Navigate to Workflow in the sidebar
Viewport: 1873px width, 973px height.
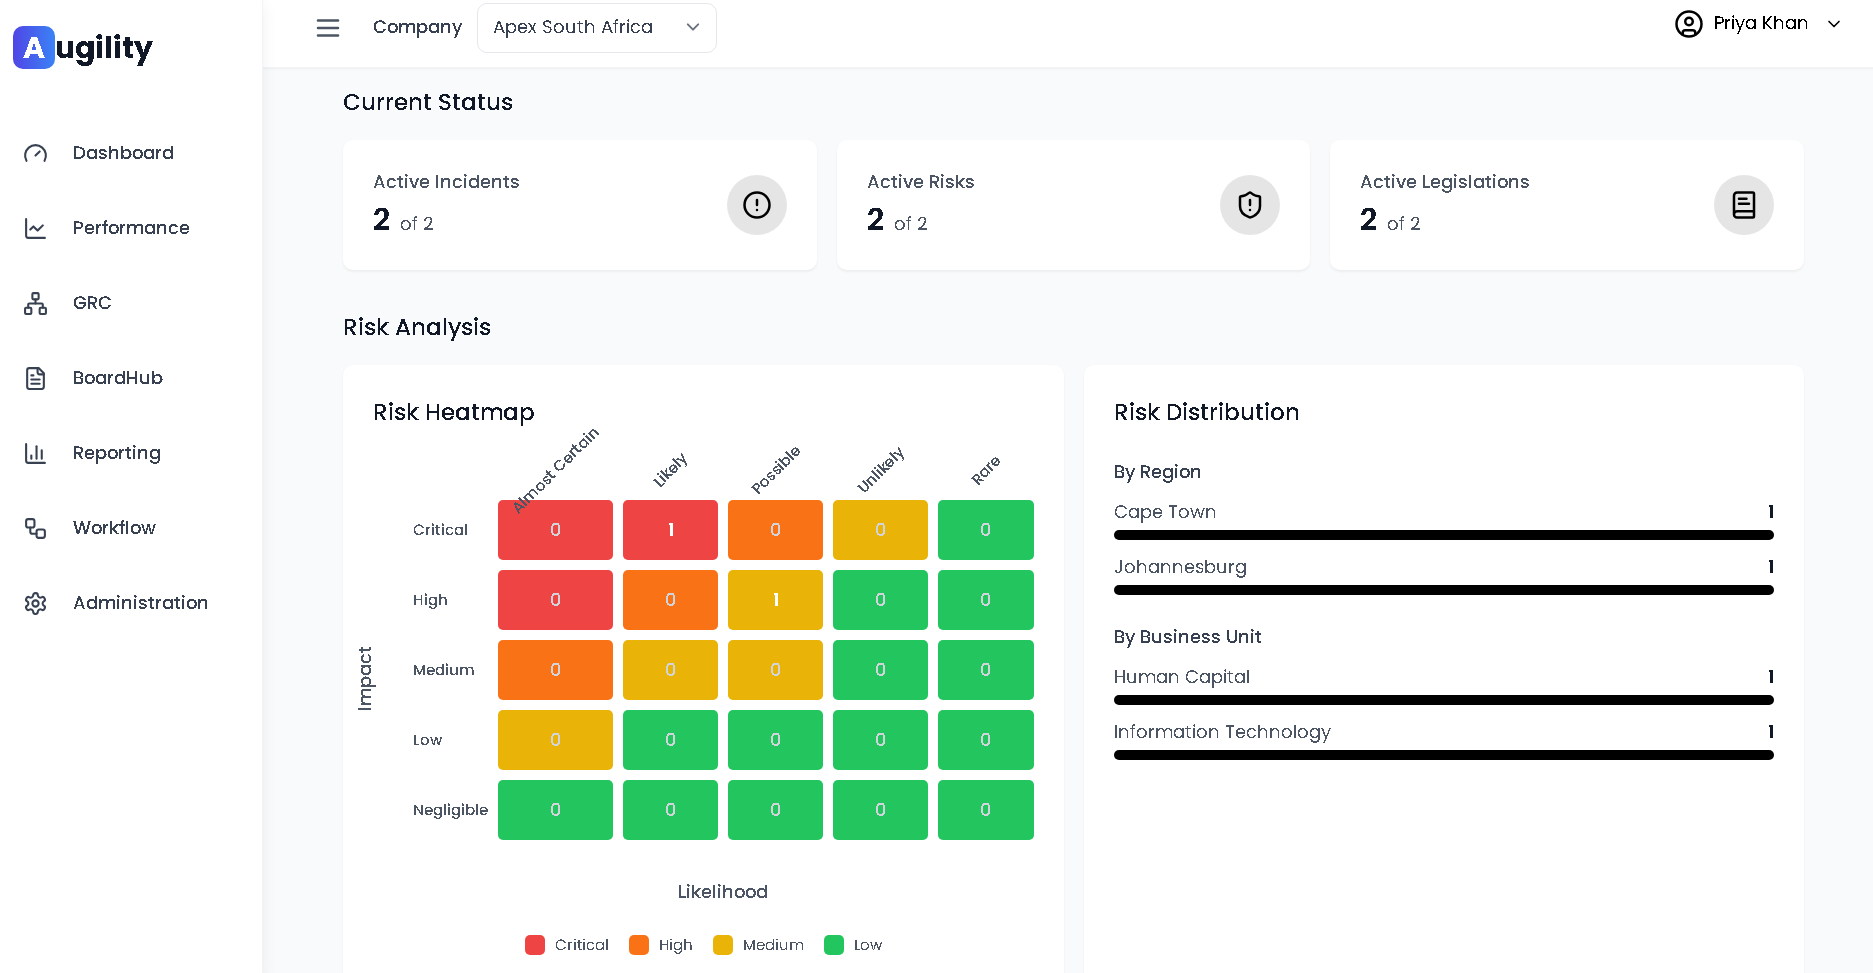click(114, 528)
